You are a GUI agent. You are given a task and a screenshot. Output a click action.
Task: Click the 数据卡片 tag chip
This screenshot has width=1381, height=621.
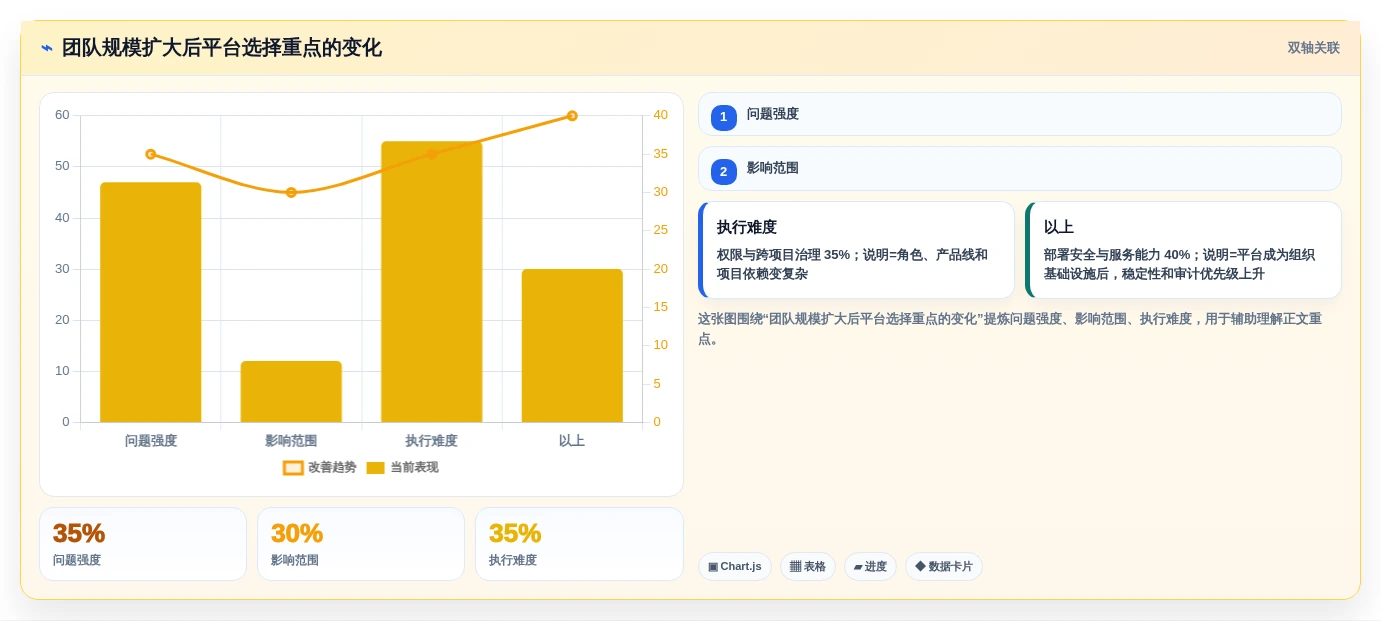pos(944,566)
